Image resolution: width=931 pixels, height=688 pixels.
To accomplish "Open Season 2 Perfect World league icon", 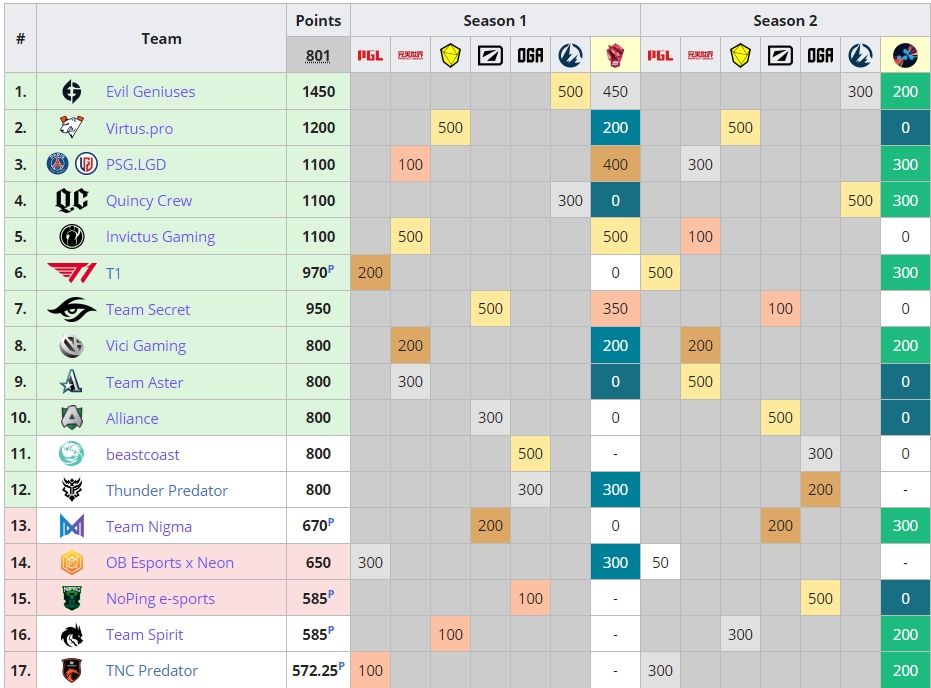I will point(700,55).
